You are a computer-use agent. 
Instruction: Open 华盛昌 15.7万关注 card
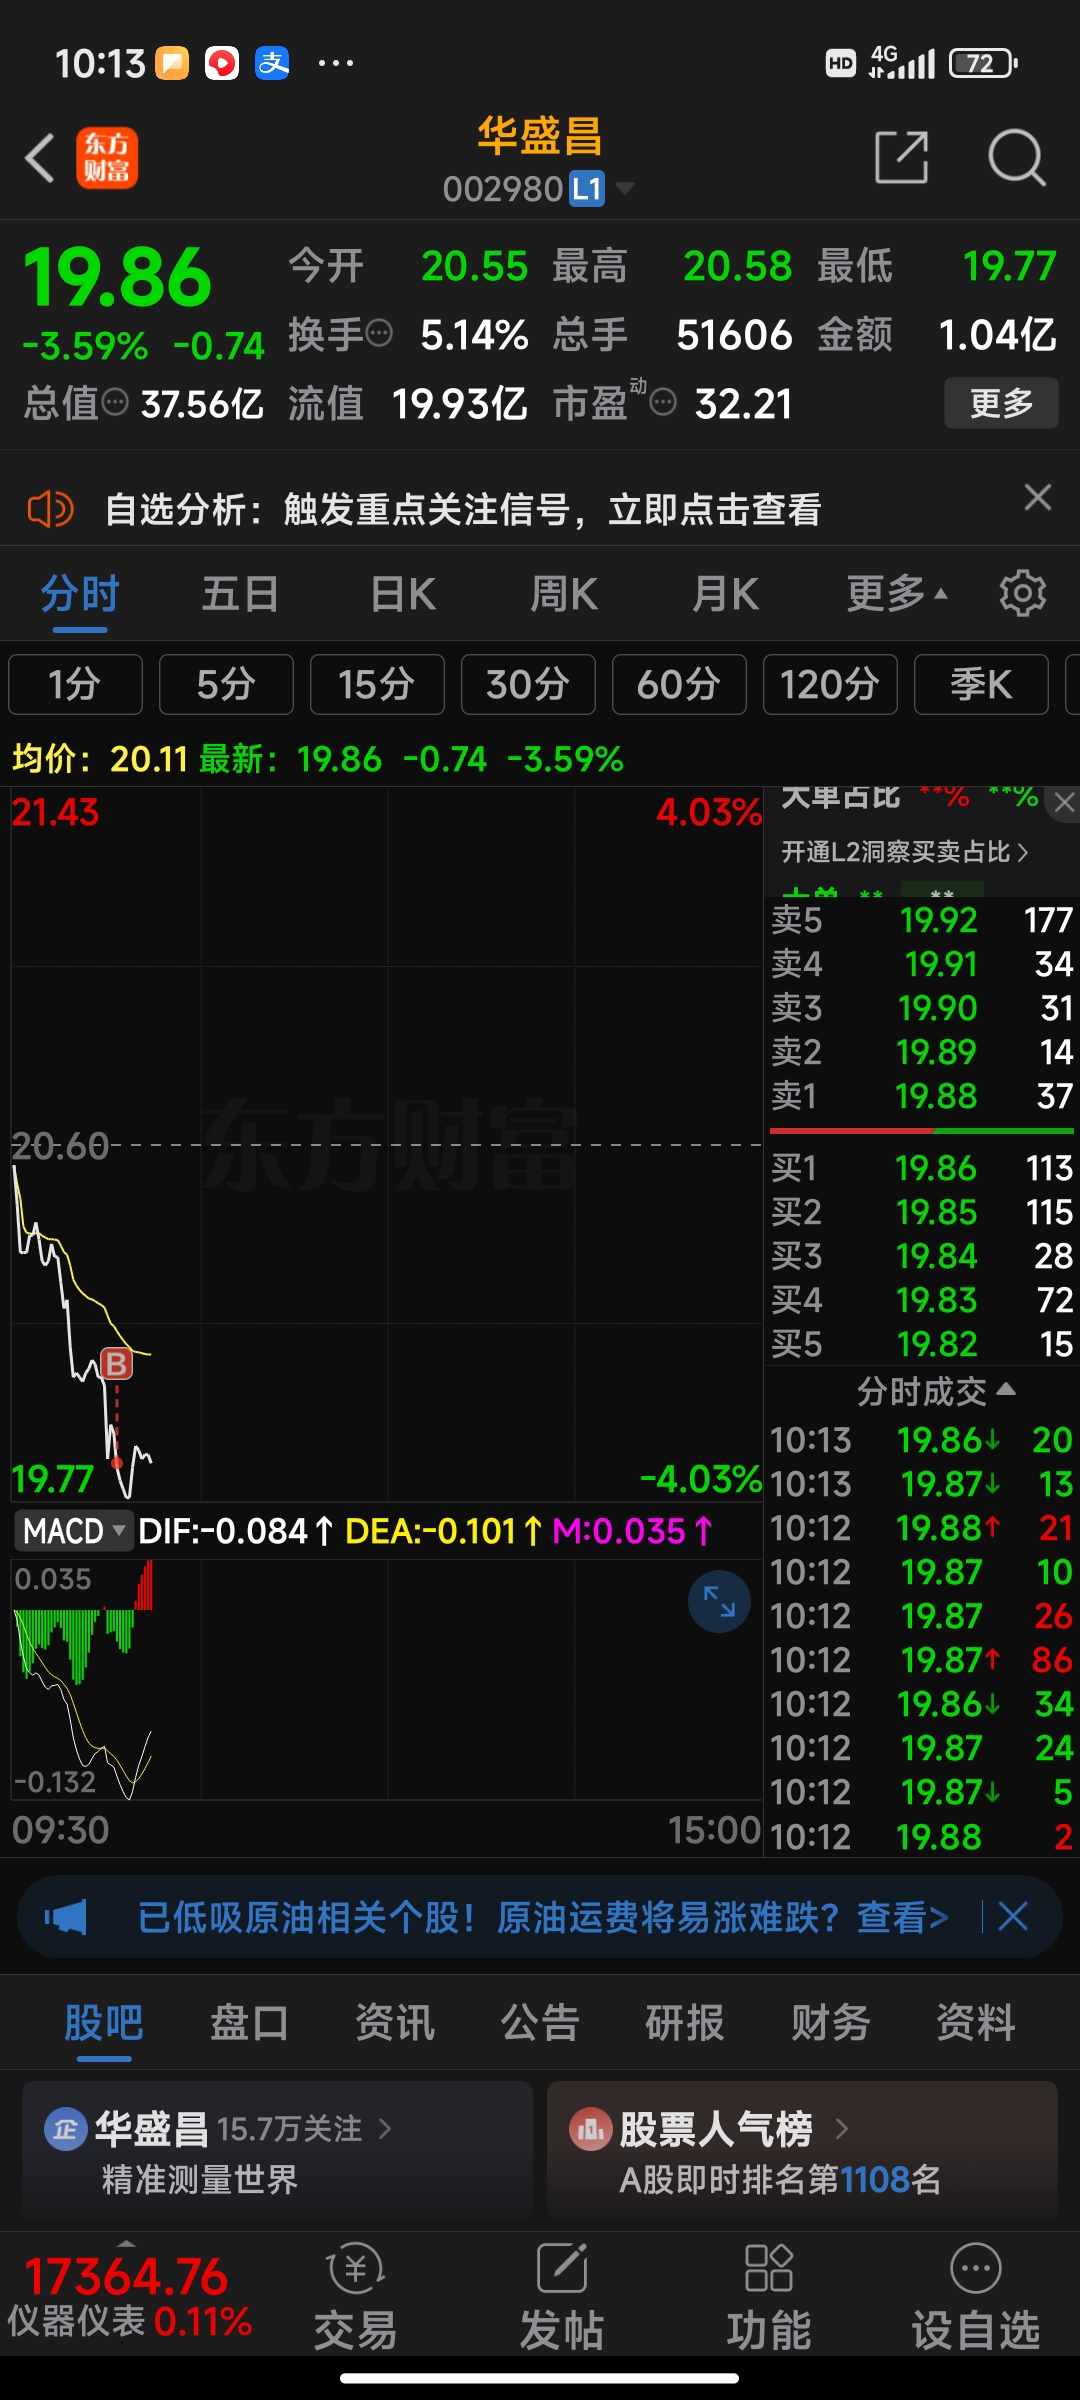(x=277, y=2150)
